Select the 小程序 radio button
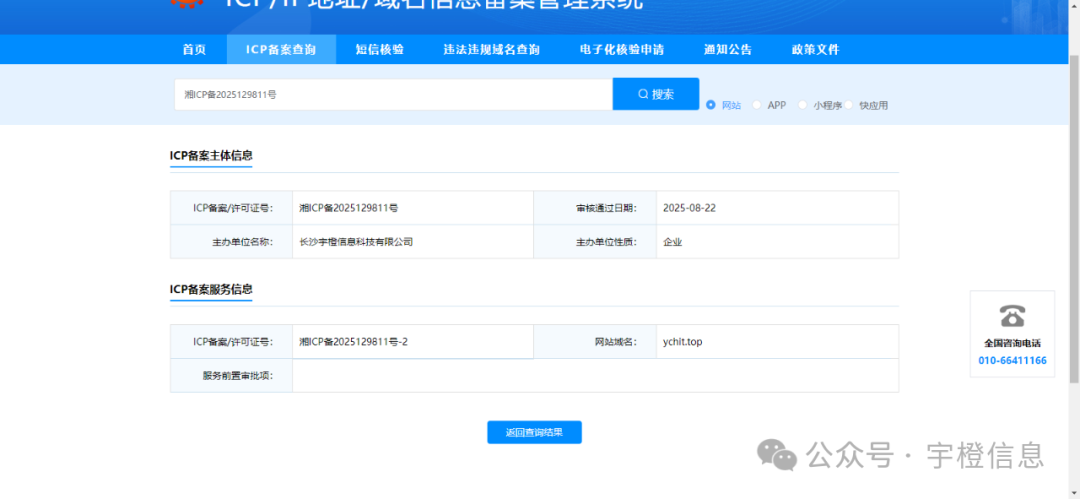The width and height of the screenshot is (1080, 499). (x=802, y=105)
